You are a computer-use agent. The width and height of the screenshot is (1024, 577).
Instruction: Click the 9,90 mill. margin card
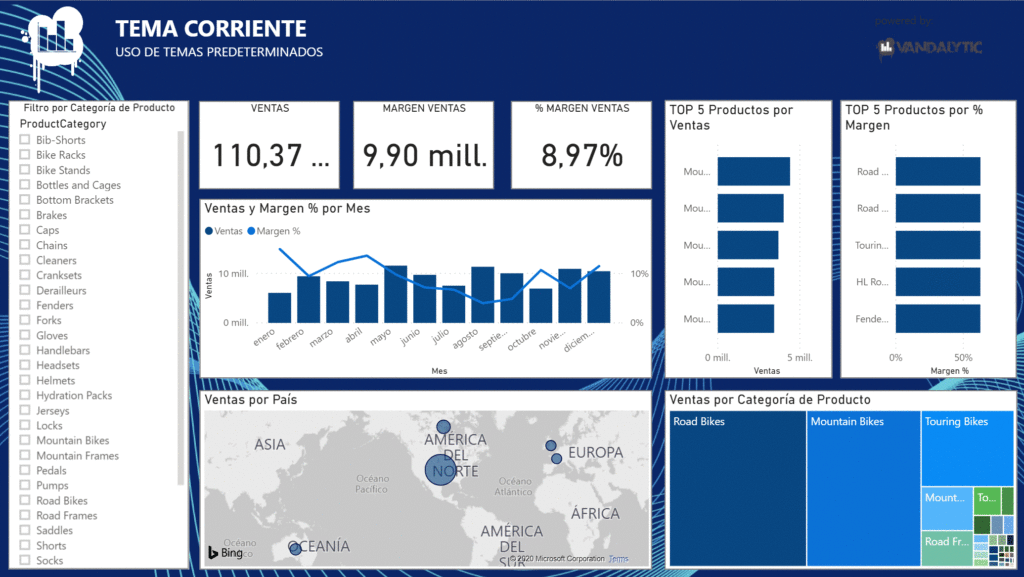[x=424, y=145]
